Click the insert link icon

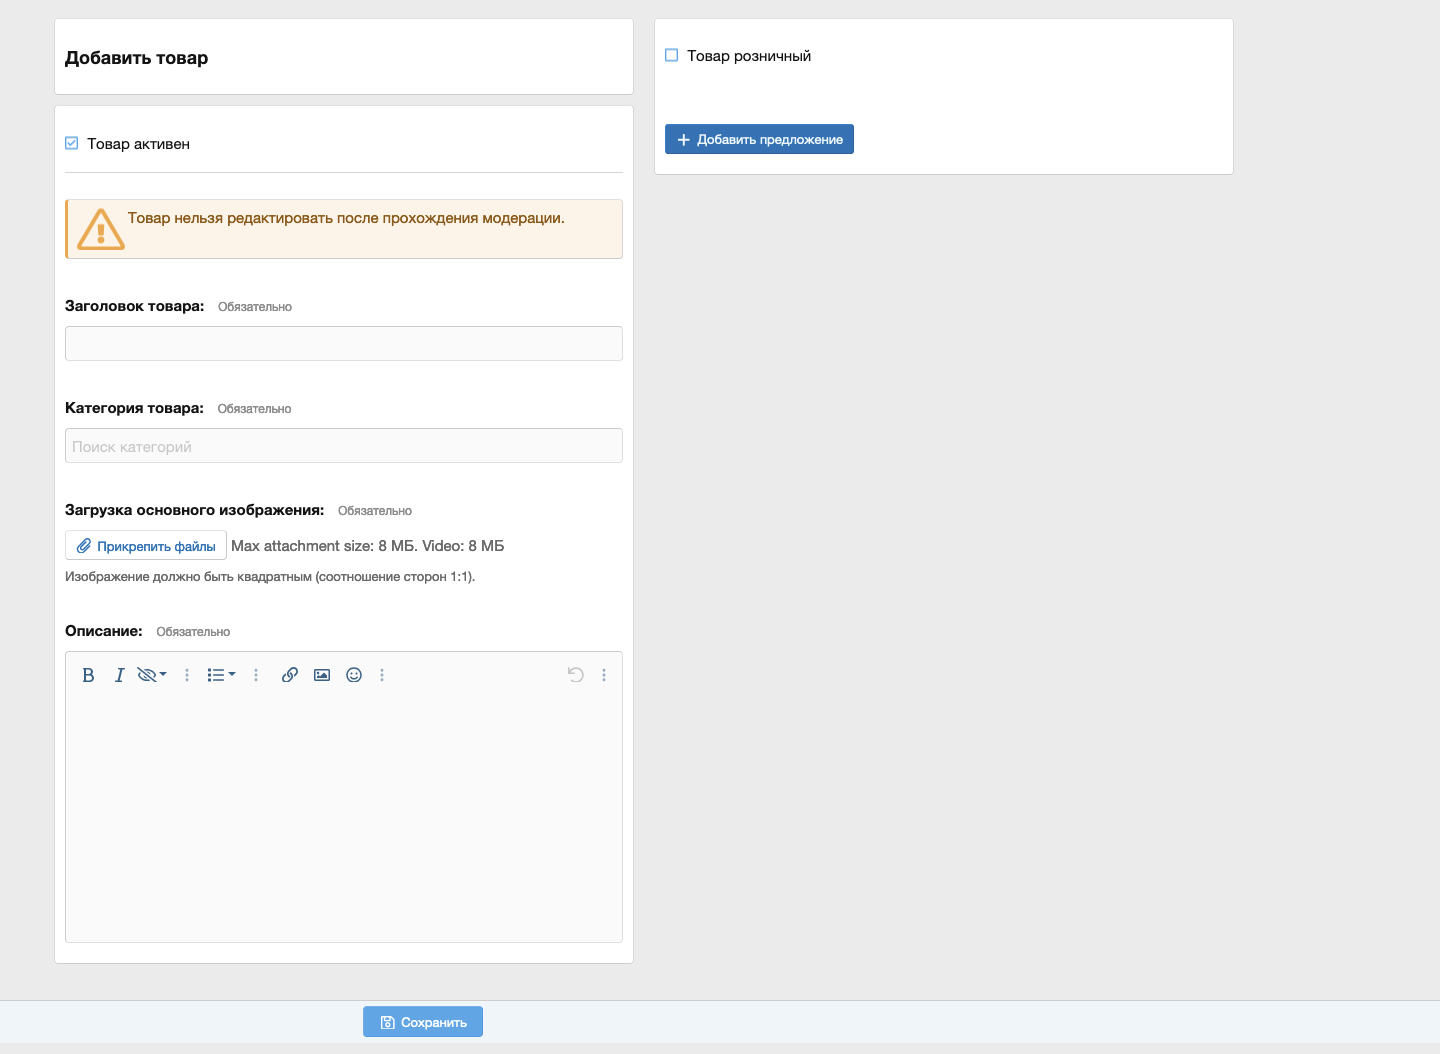click(x=290, y=675)
